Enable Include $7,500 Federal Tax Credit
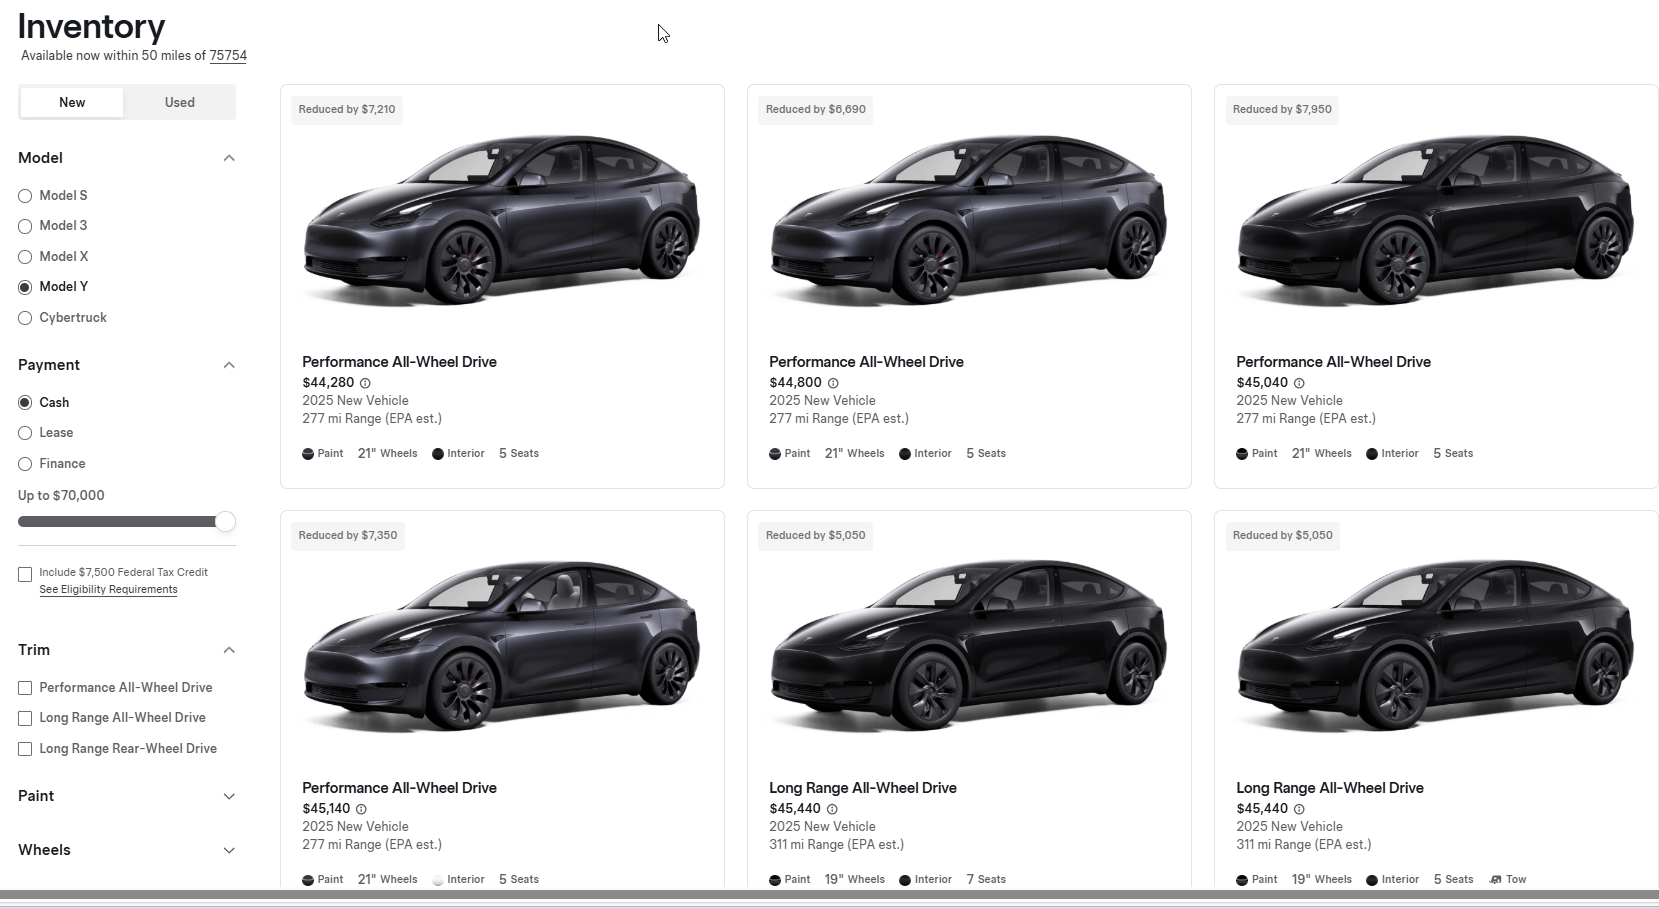 click(x=25, y=574)
